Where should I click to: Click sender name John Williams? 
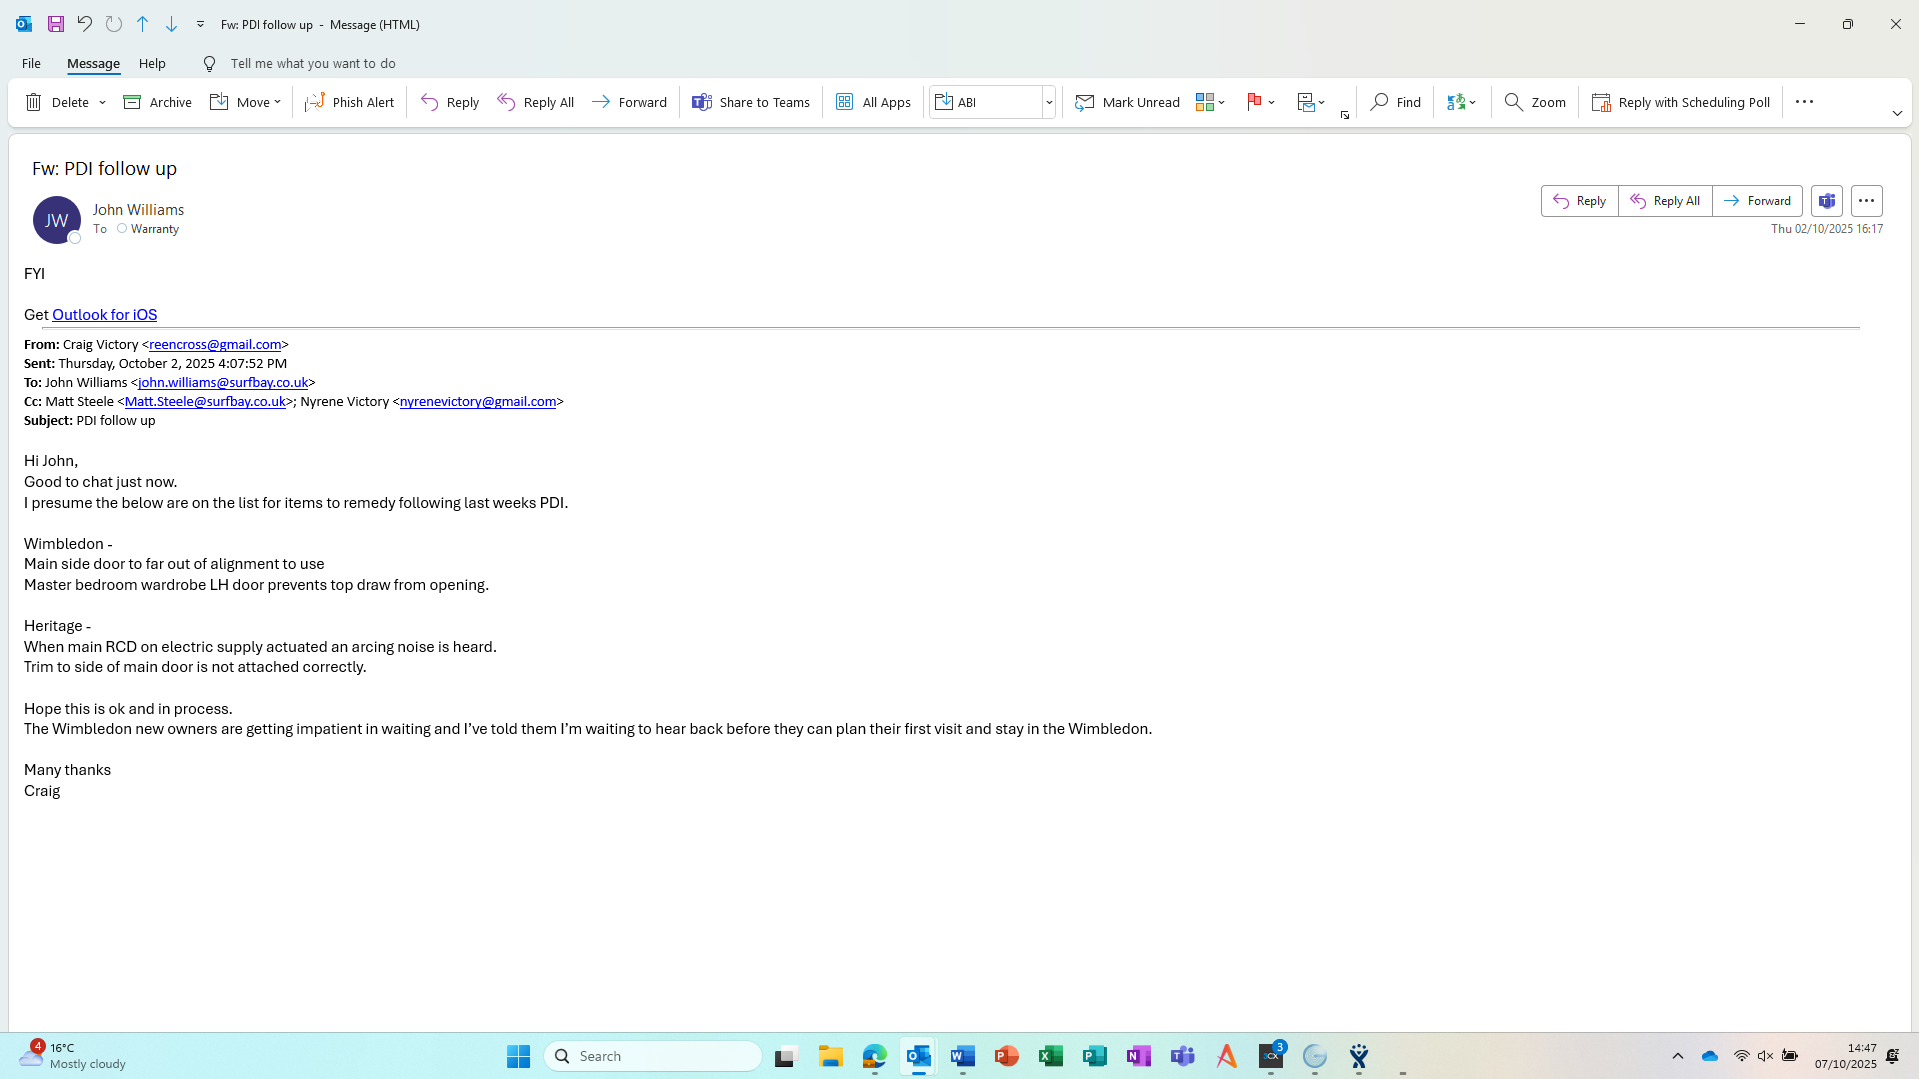point(138,209)
